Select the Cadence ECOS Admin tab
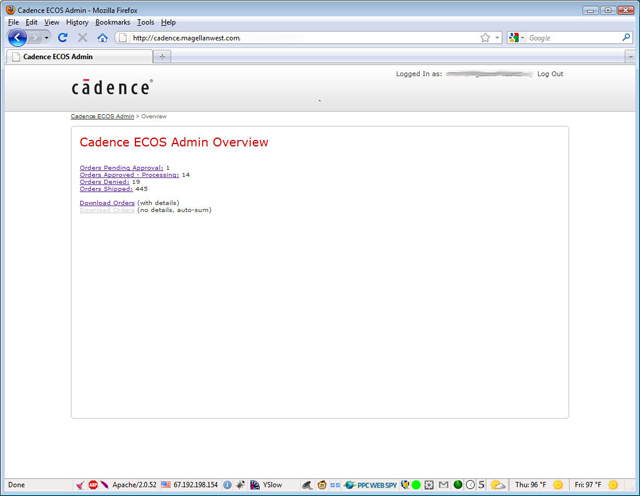 (79, 57)
